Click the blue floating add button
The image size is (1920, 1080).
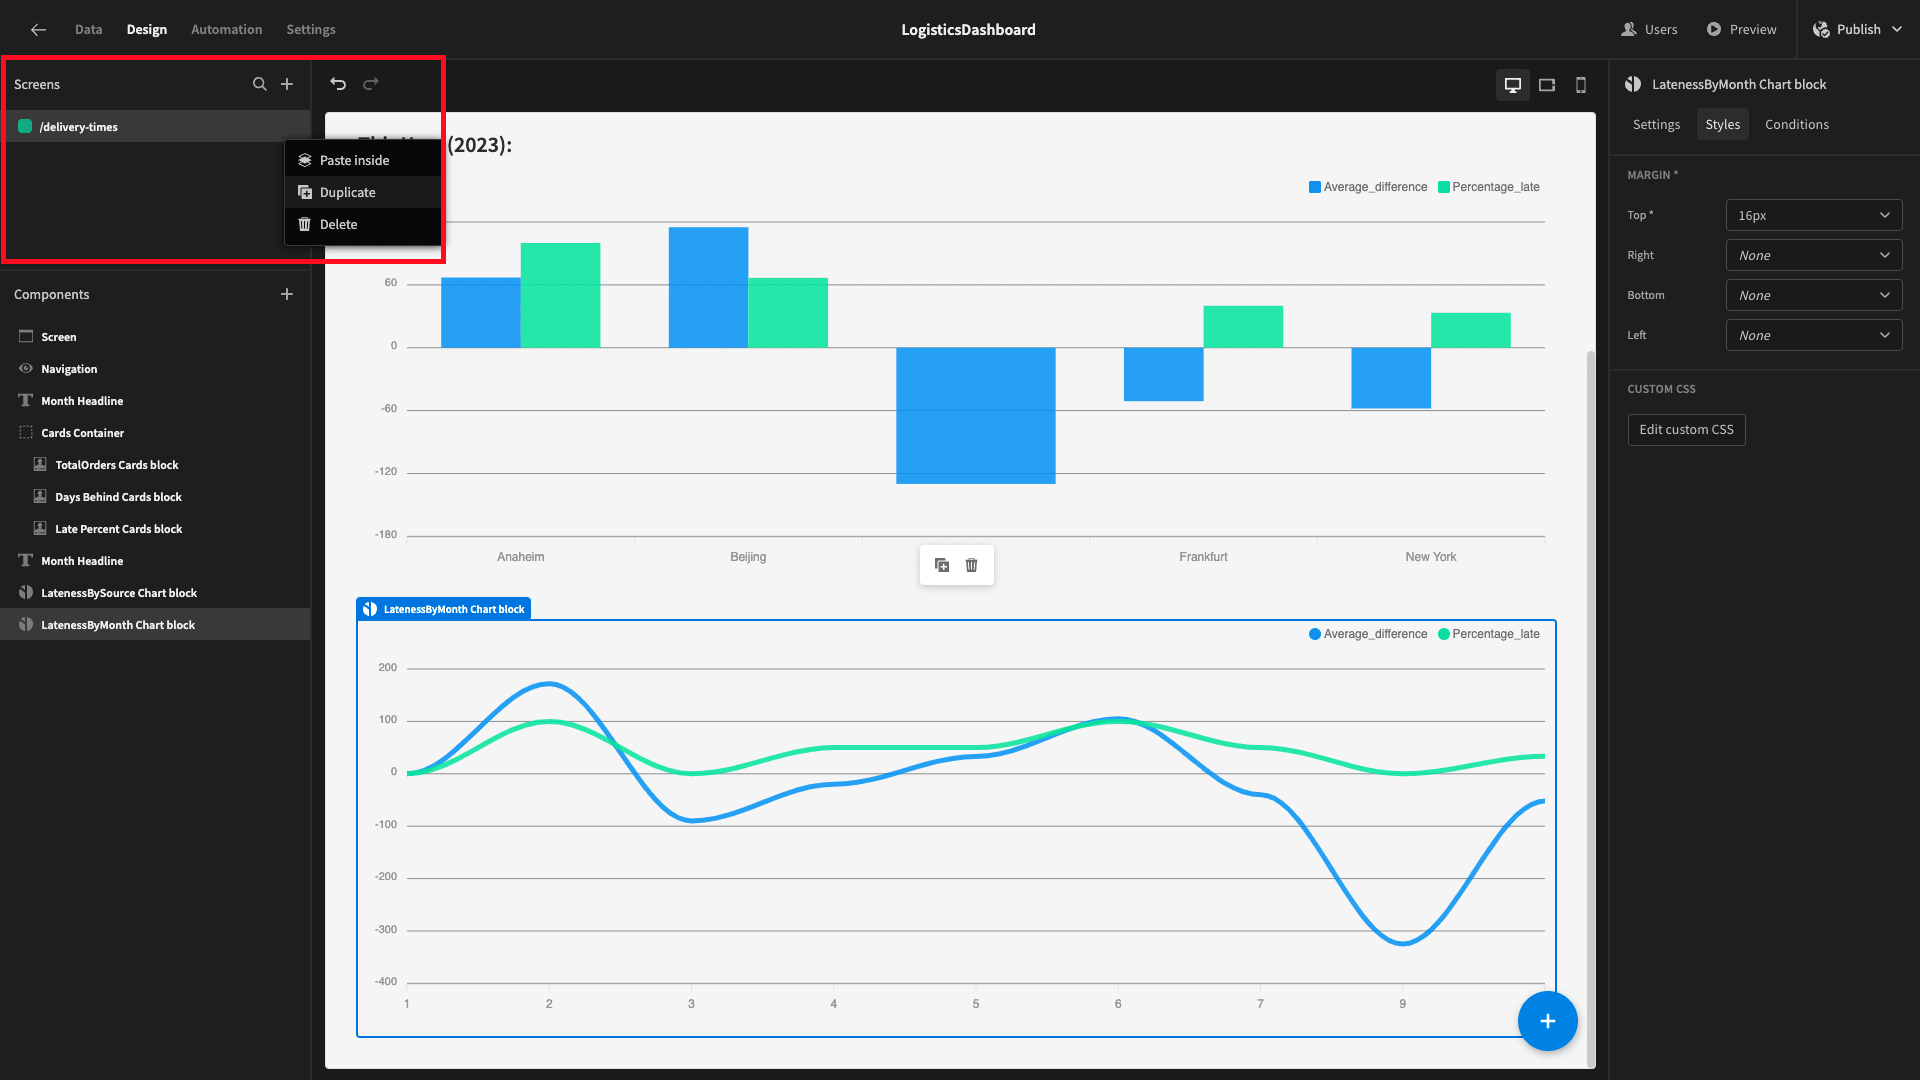[x=1547, y=1021]
